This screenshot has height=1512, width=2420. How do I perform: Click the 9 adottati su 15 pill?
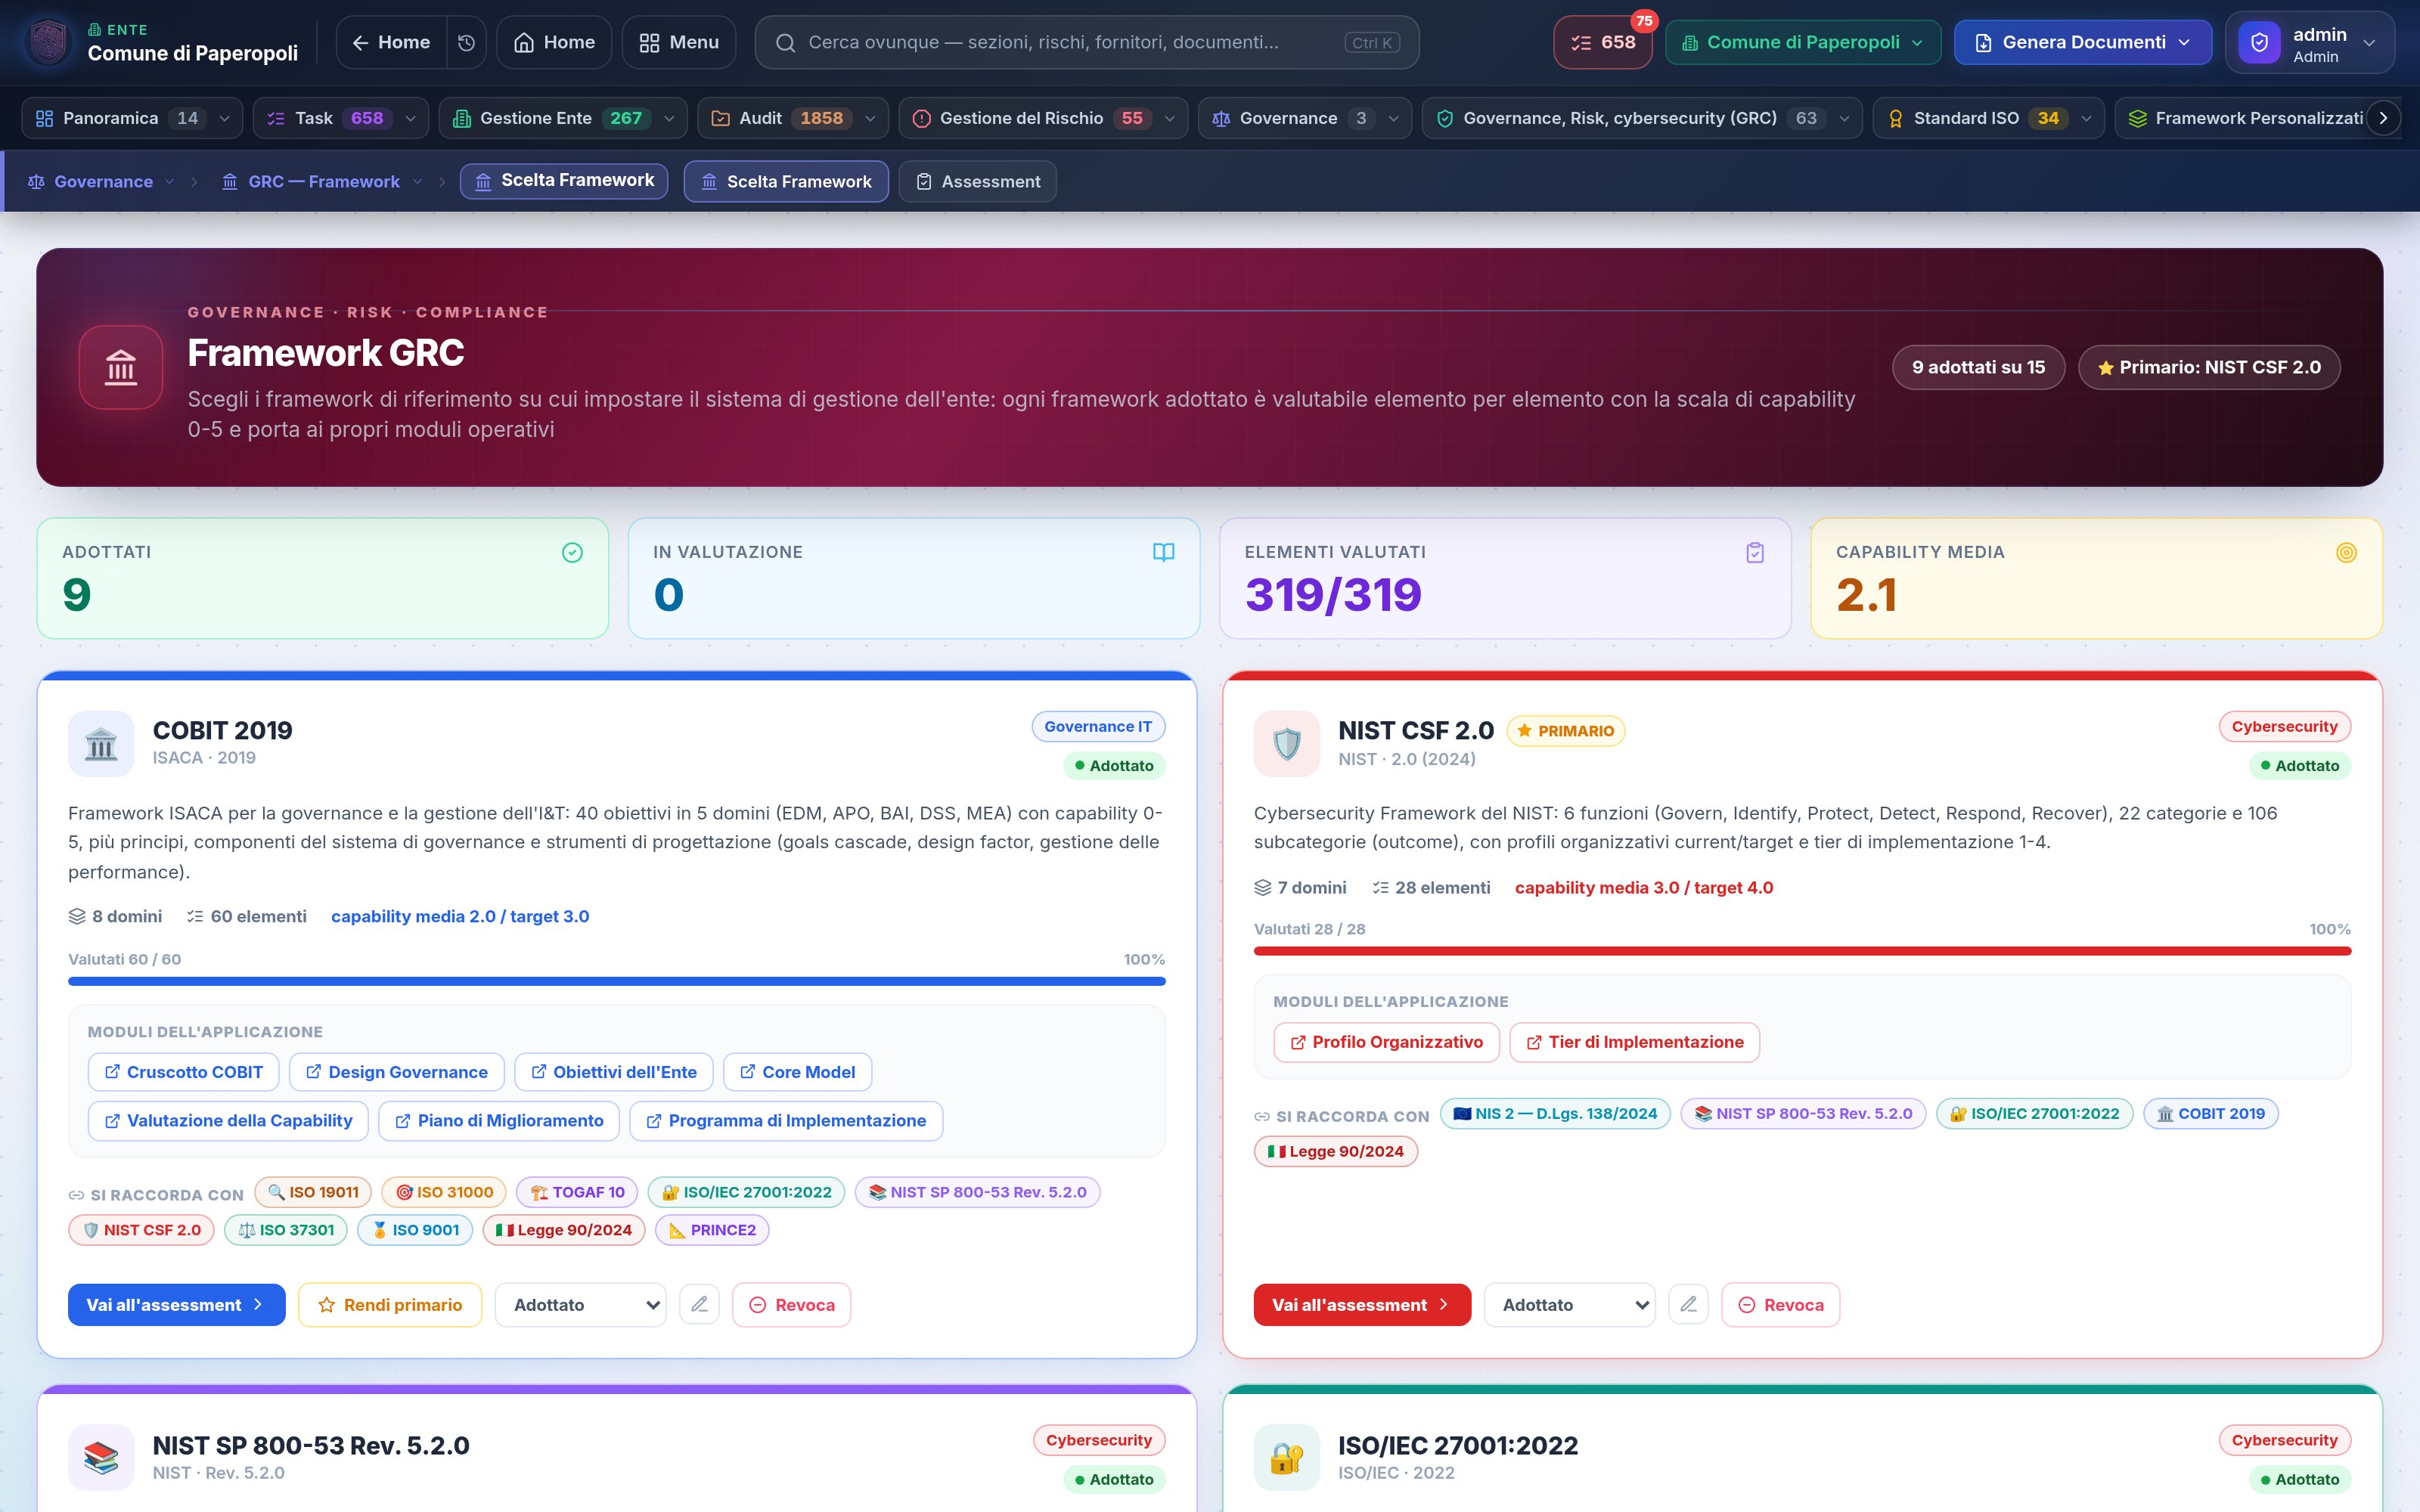(1978, 367)
